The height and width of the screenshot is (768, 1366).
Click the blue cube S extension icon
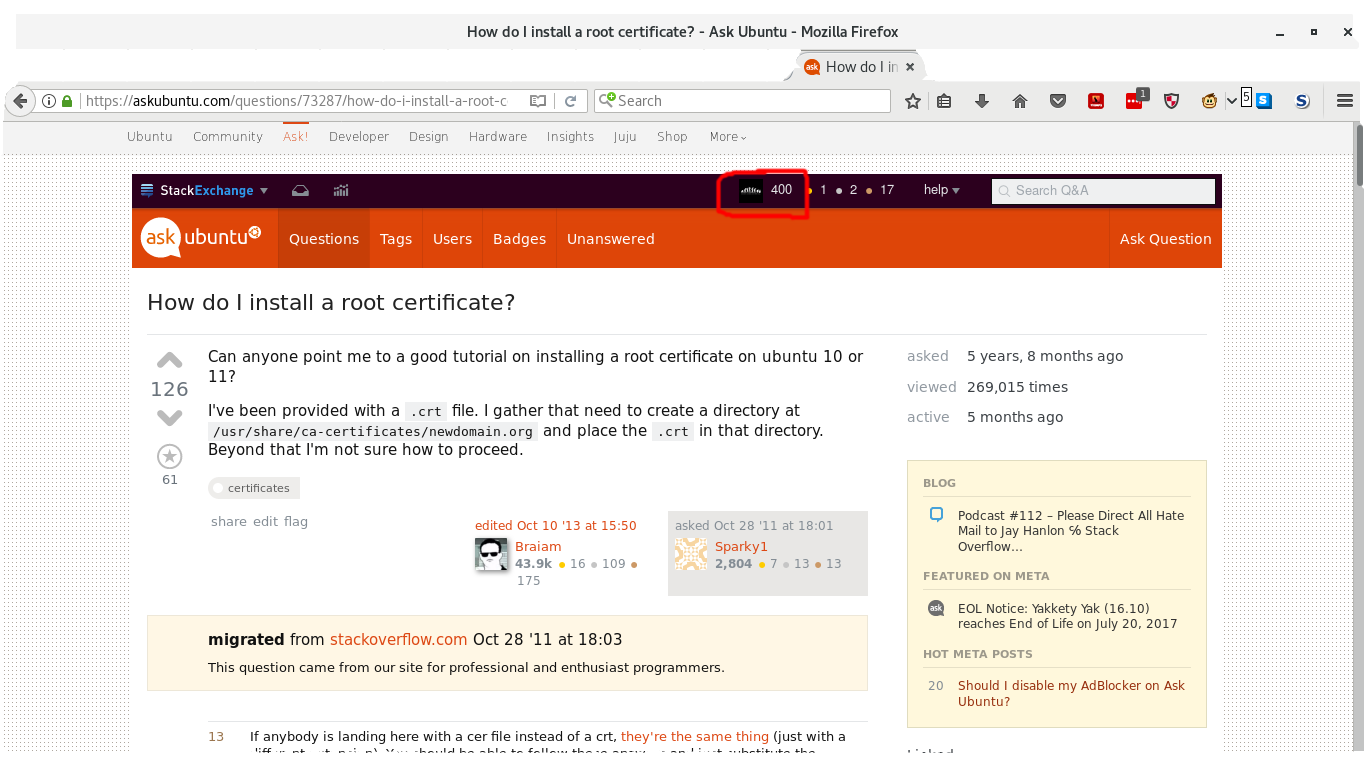(1263, 101)
